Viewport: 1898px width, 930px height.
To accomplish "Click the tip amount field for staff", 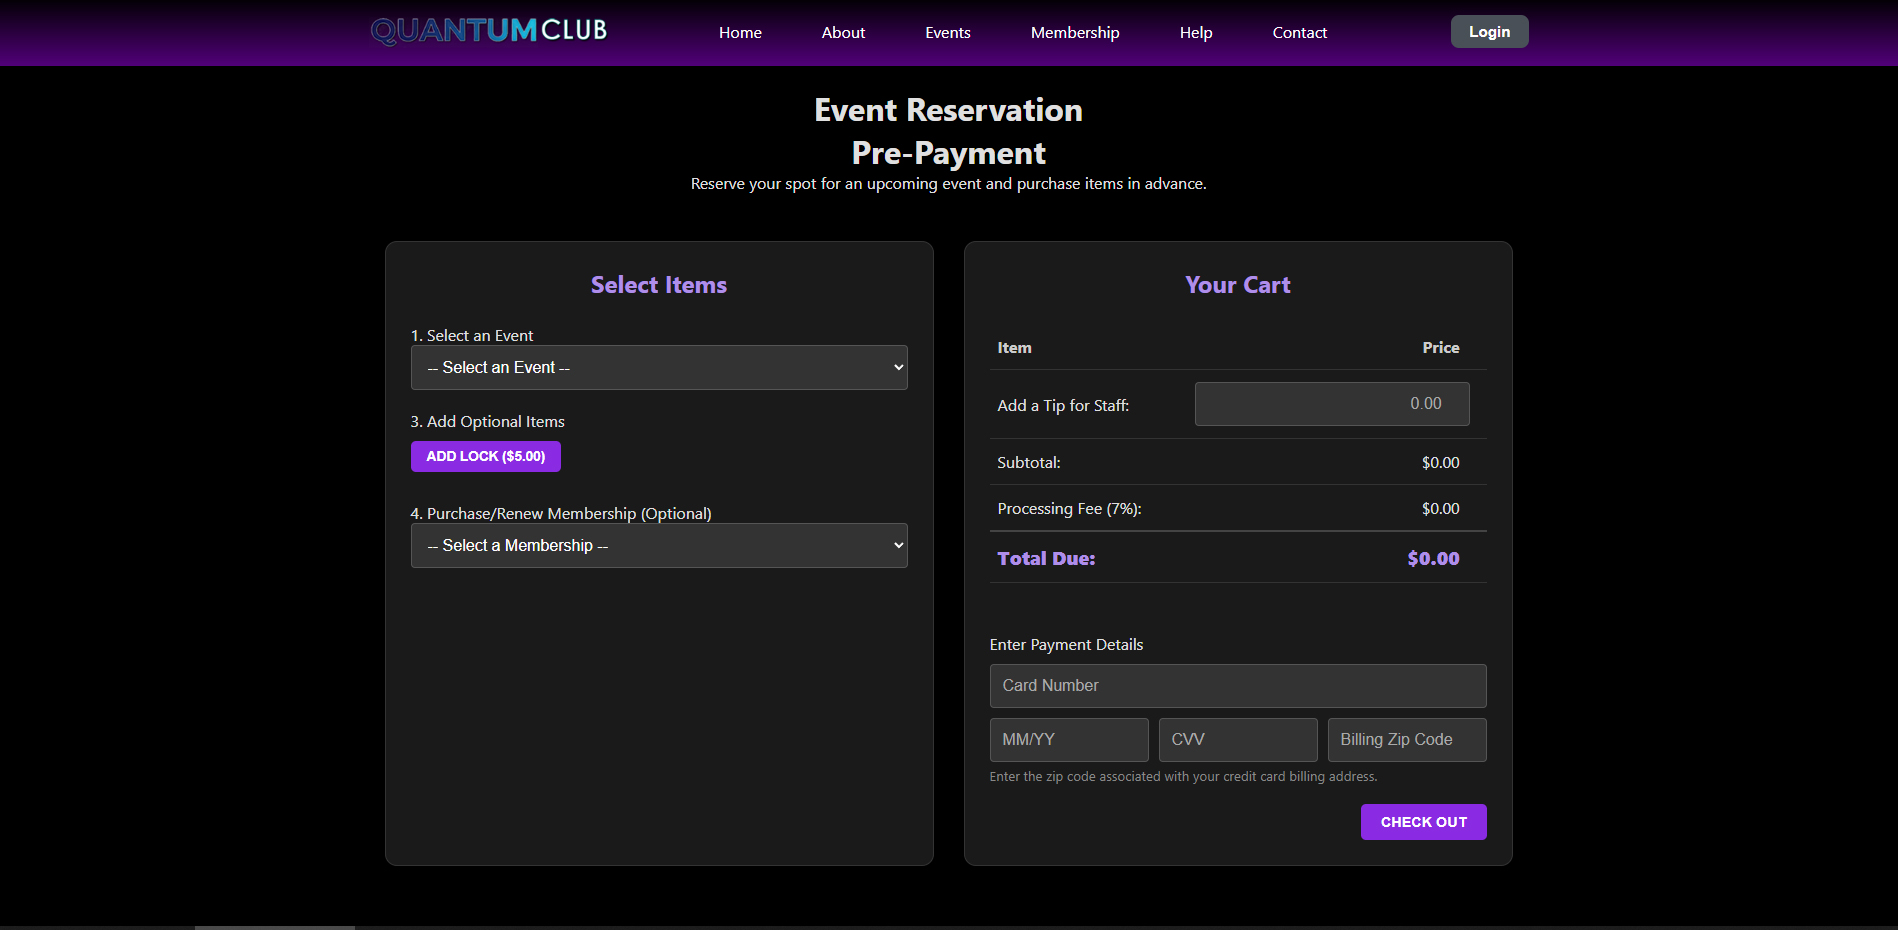I will click(1331, 404).
